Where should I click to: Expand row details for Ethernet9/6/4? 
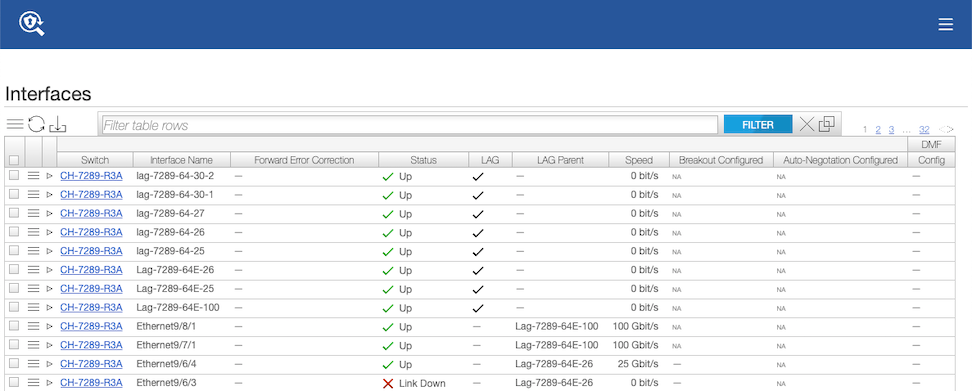point(50,363)
